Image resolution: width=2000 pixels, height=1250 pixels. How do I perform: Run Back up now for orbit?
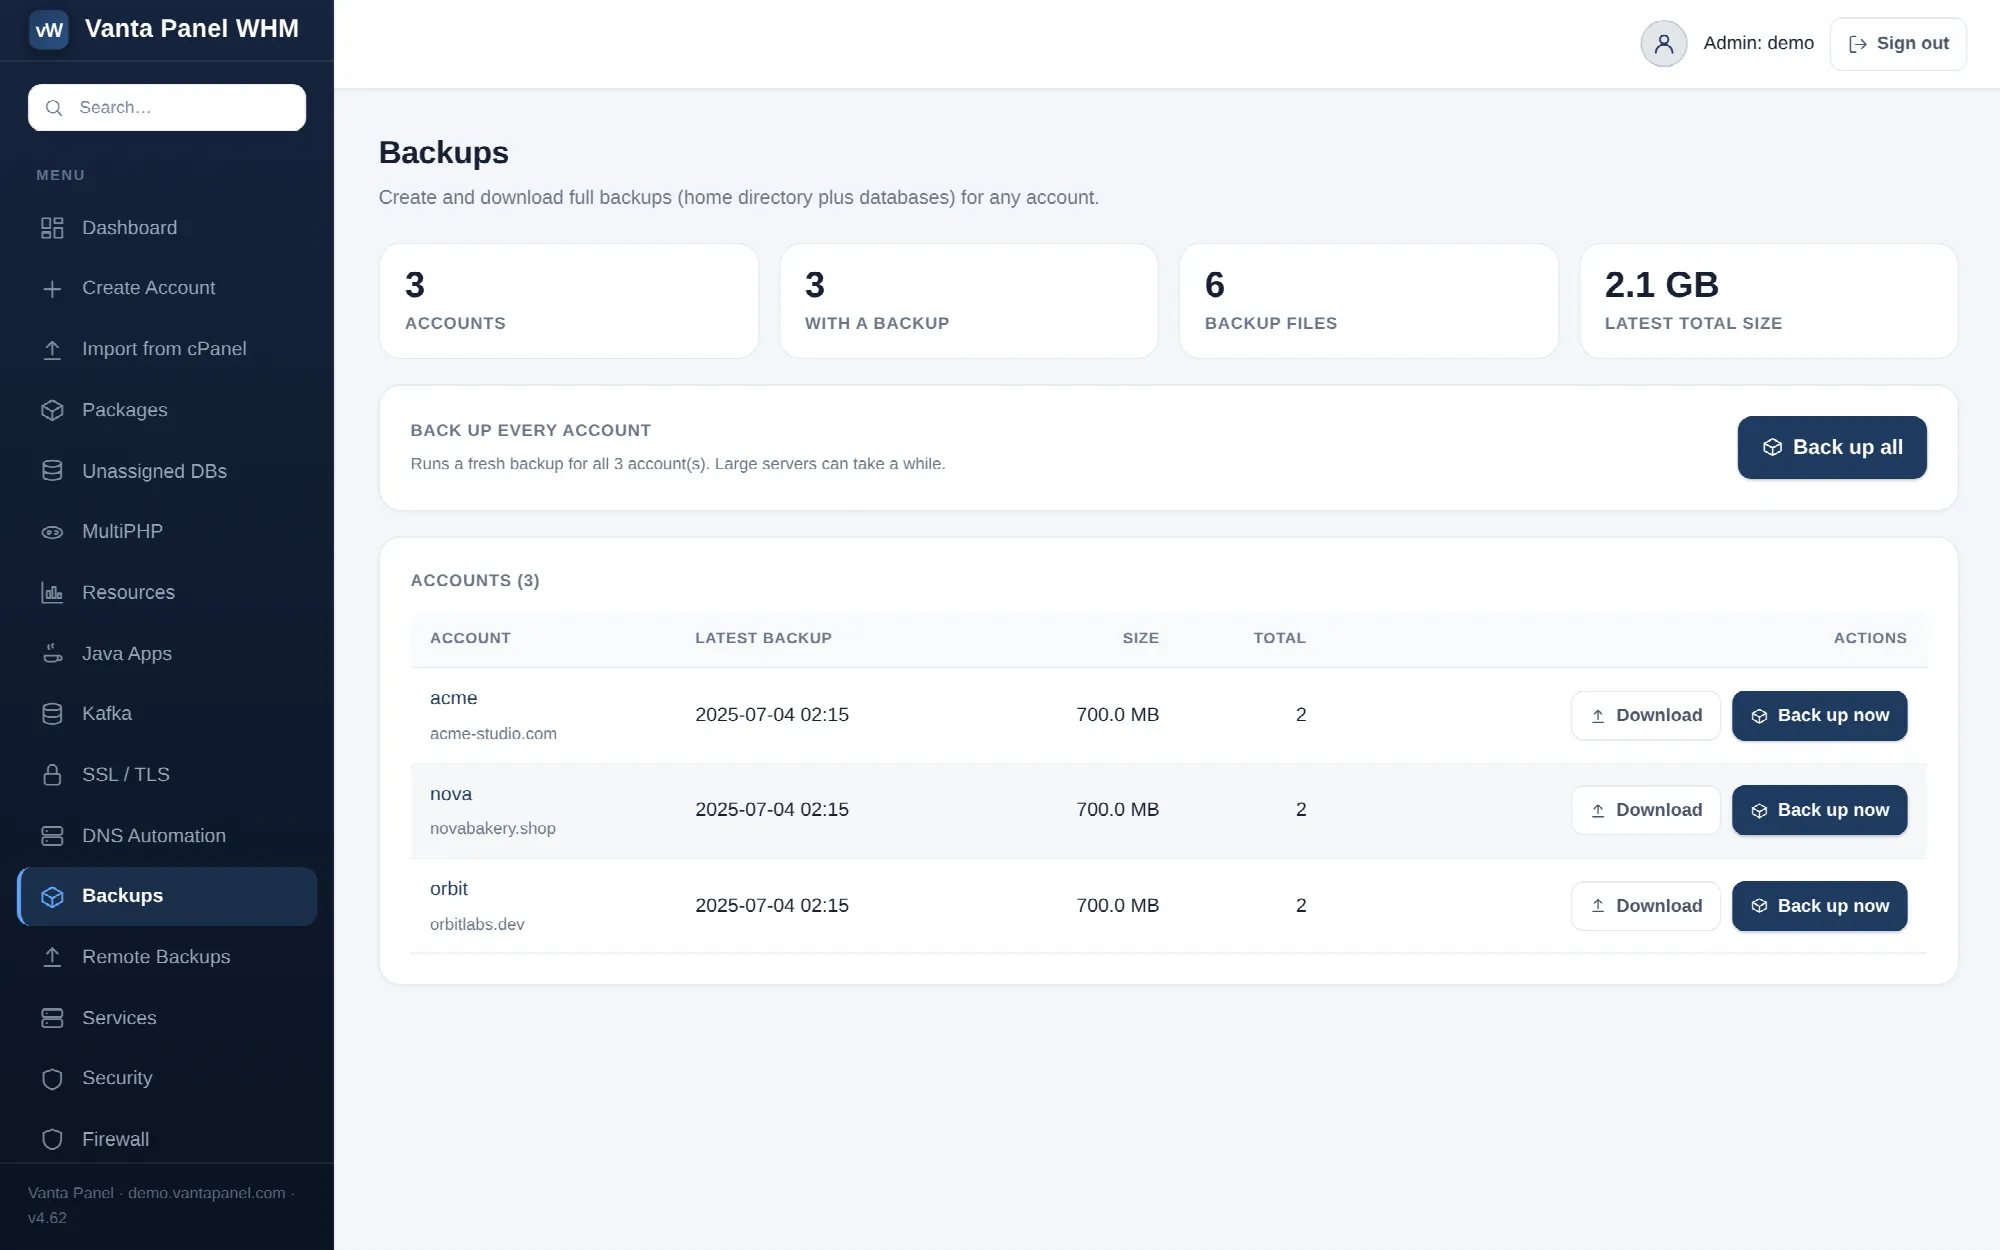[1819, 906]
